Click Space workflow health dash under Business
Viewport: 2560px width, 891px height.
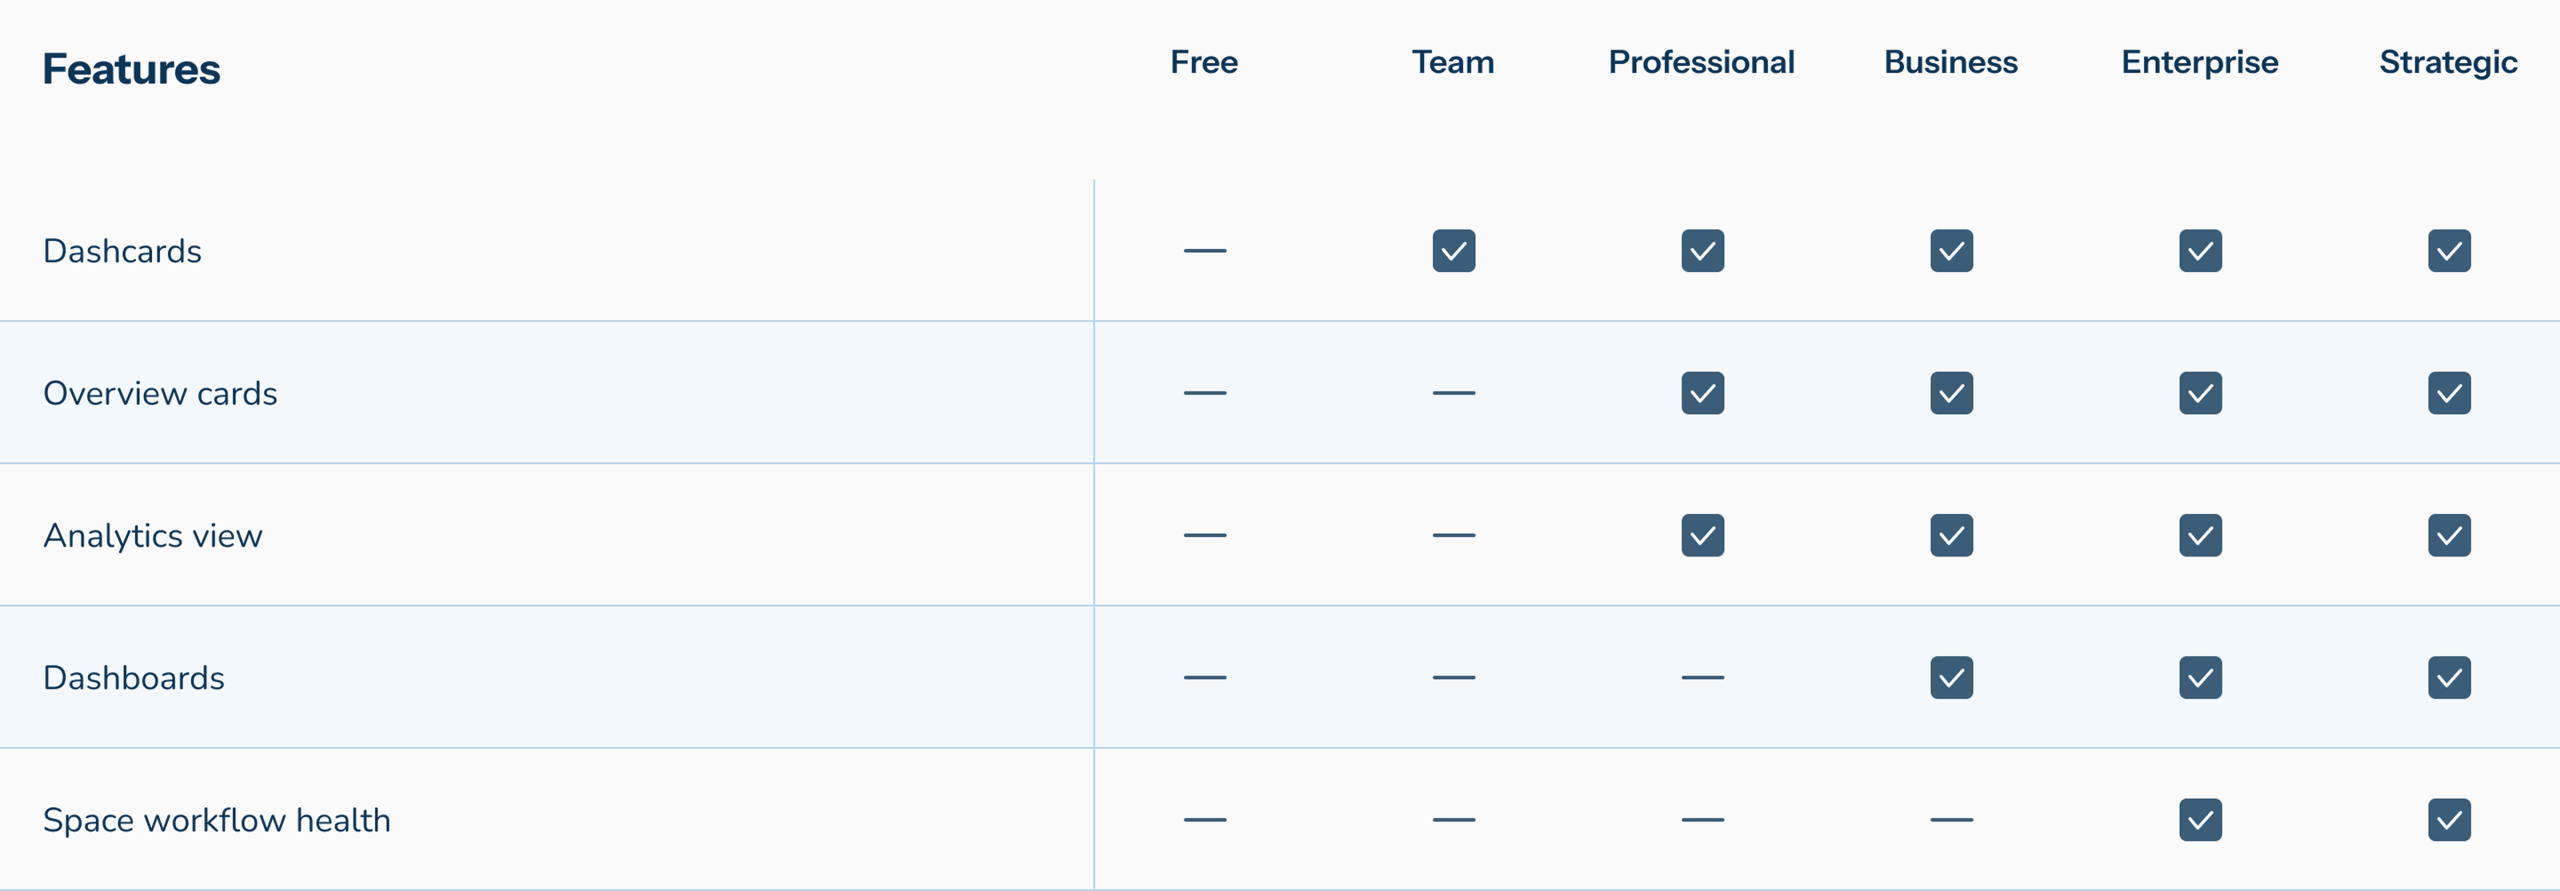(1951, 819)
